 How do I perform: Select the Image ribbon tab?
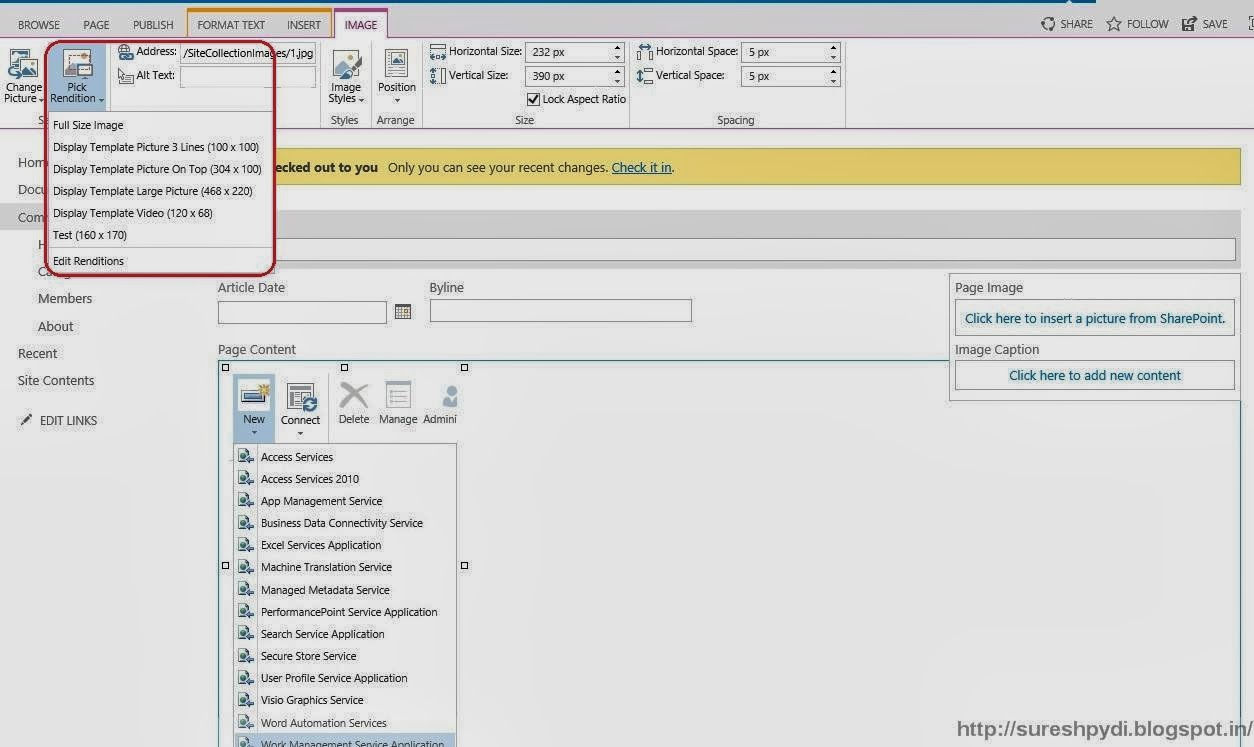[360, 25]
